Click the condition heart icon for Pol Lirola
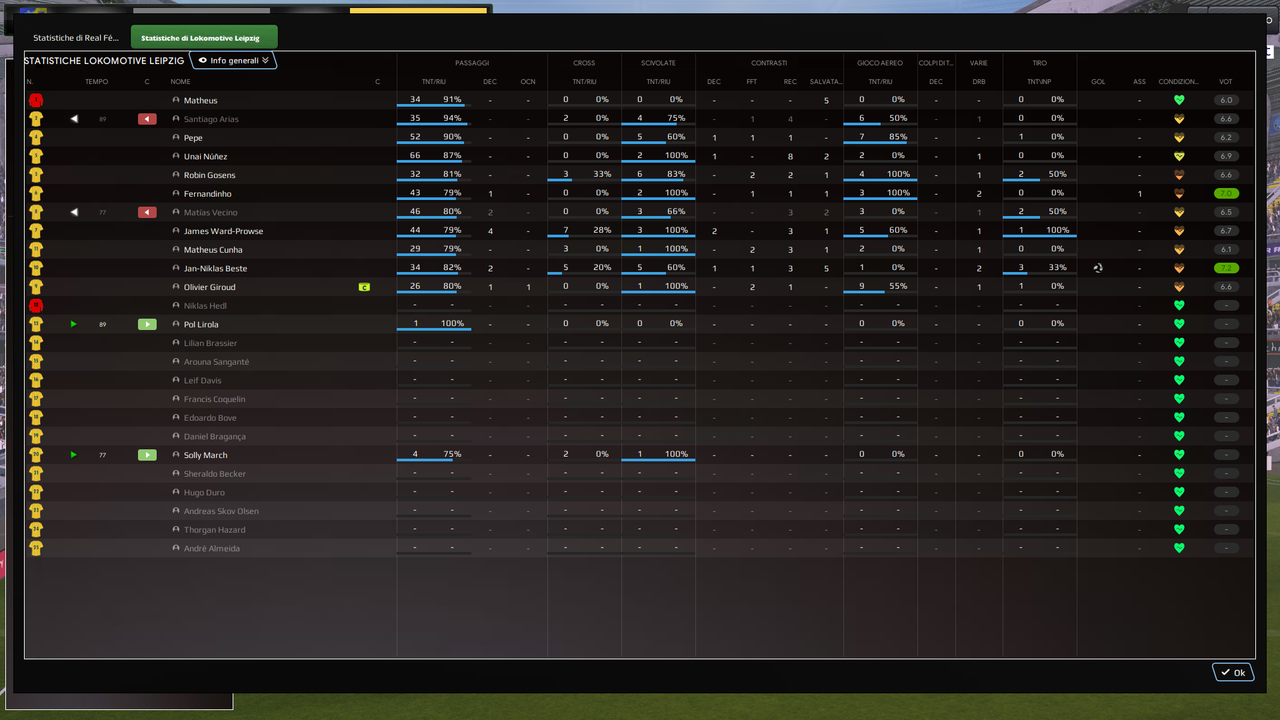Viewport: 1280px width, 720px height. click(1179, 324)
